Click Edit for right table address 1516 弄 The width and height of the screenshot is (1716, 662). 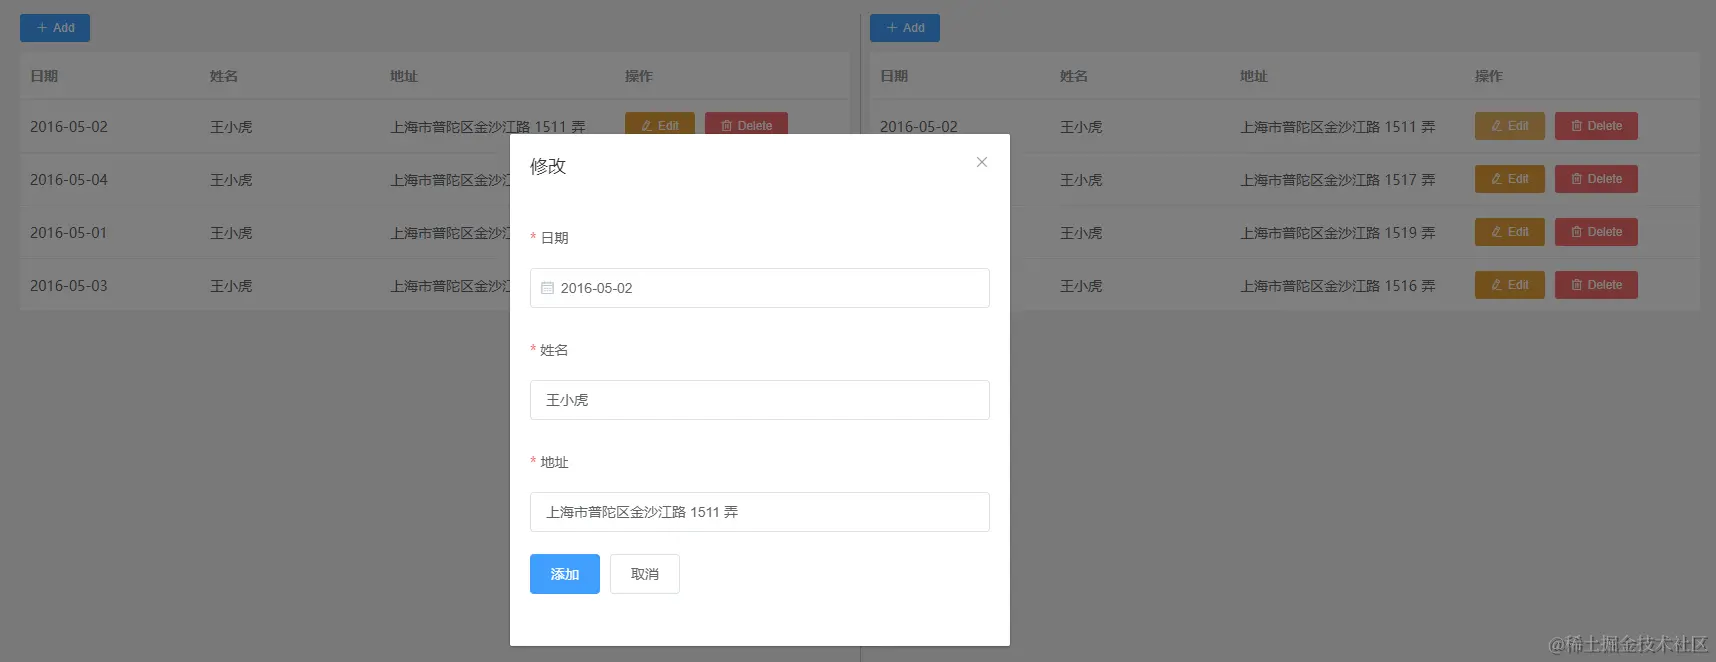tap(1510, 285)
